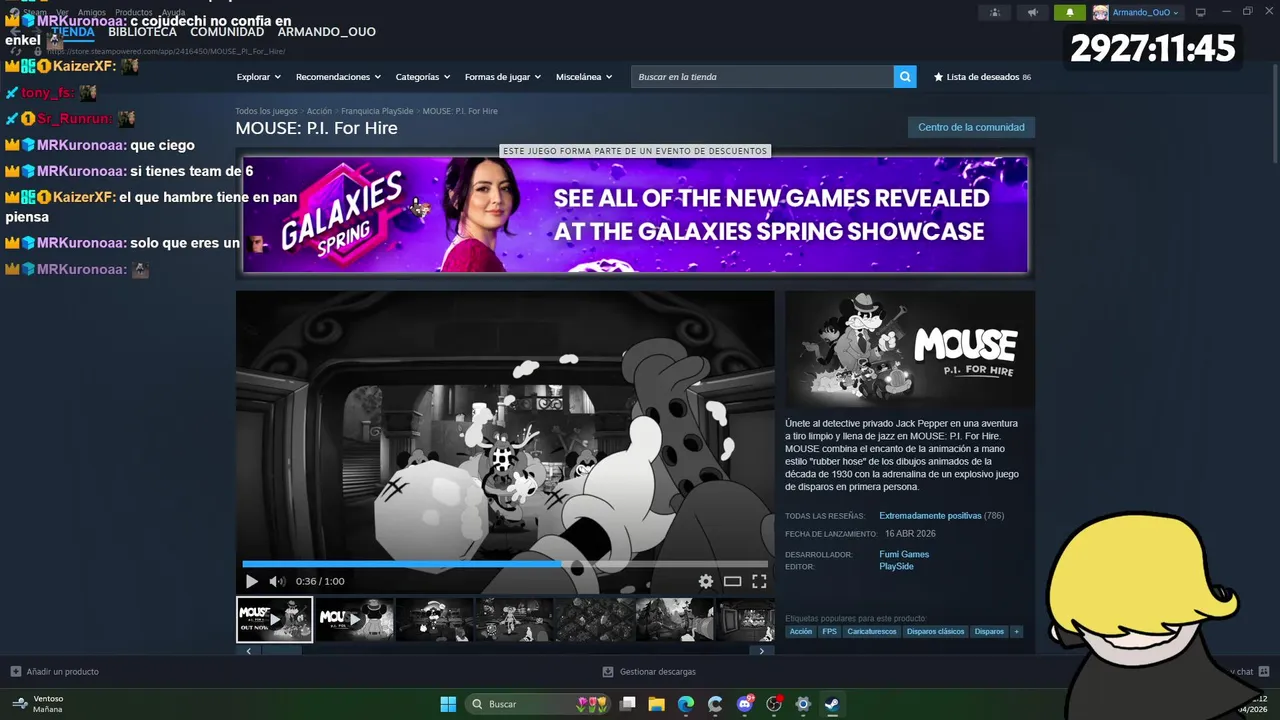This screenshot has width=1280, height=720.
Task: Select the third media thumbnail
Action: click(x=434, y=620)
